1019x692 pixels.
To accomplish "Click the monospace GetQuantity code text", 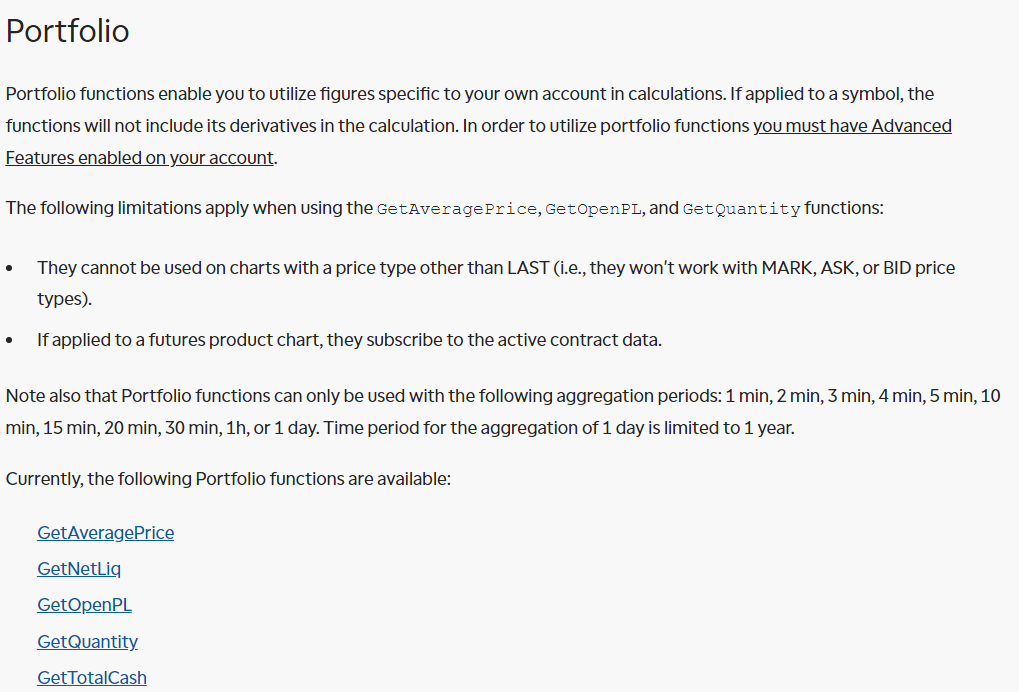I will (741, 209).
